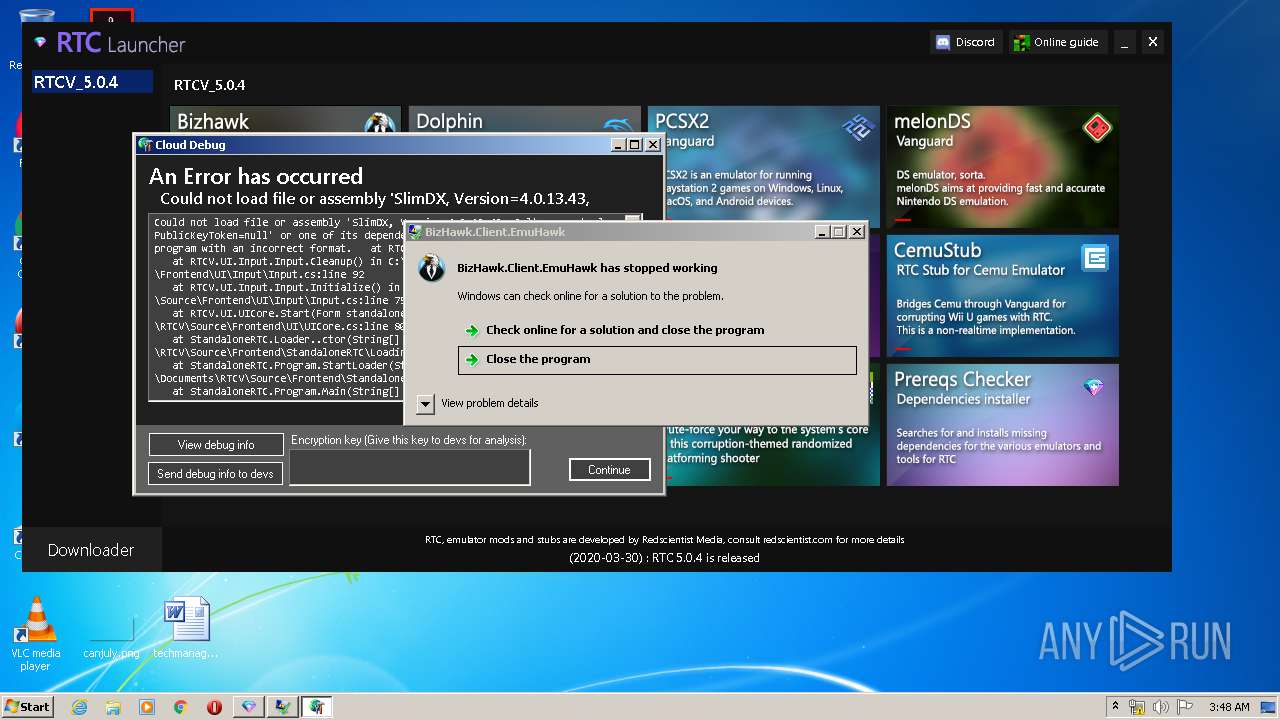Click View debug info button

(216, 445)
